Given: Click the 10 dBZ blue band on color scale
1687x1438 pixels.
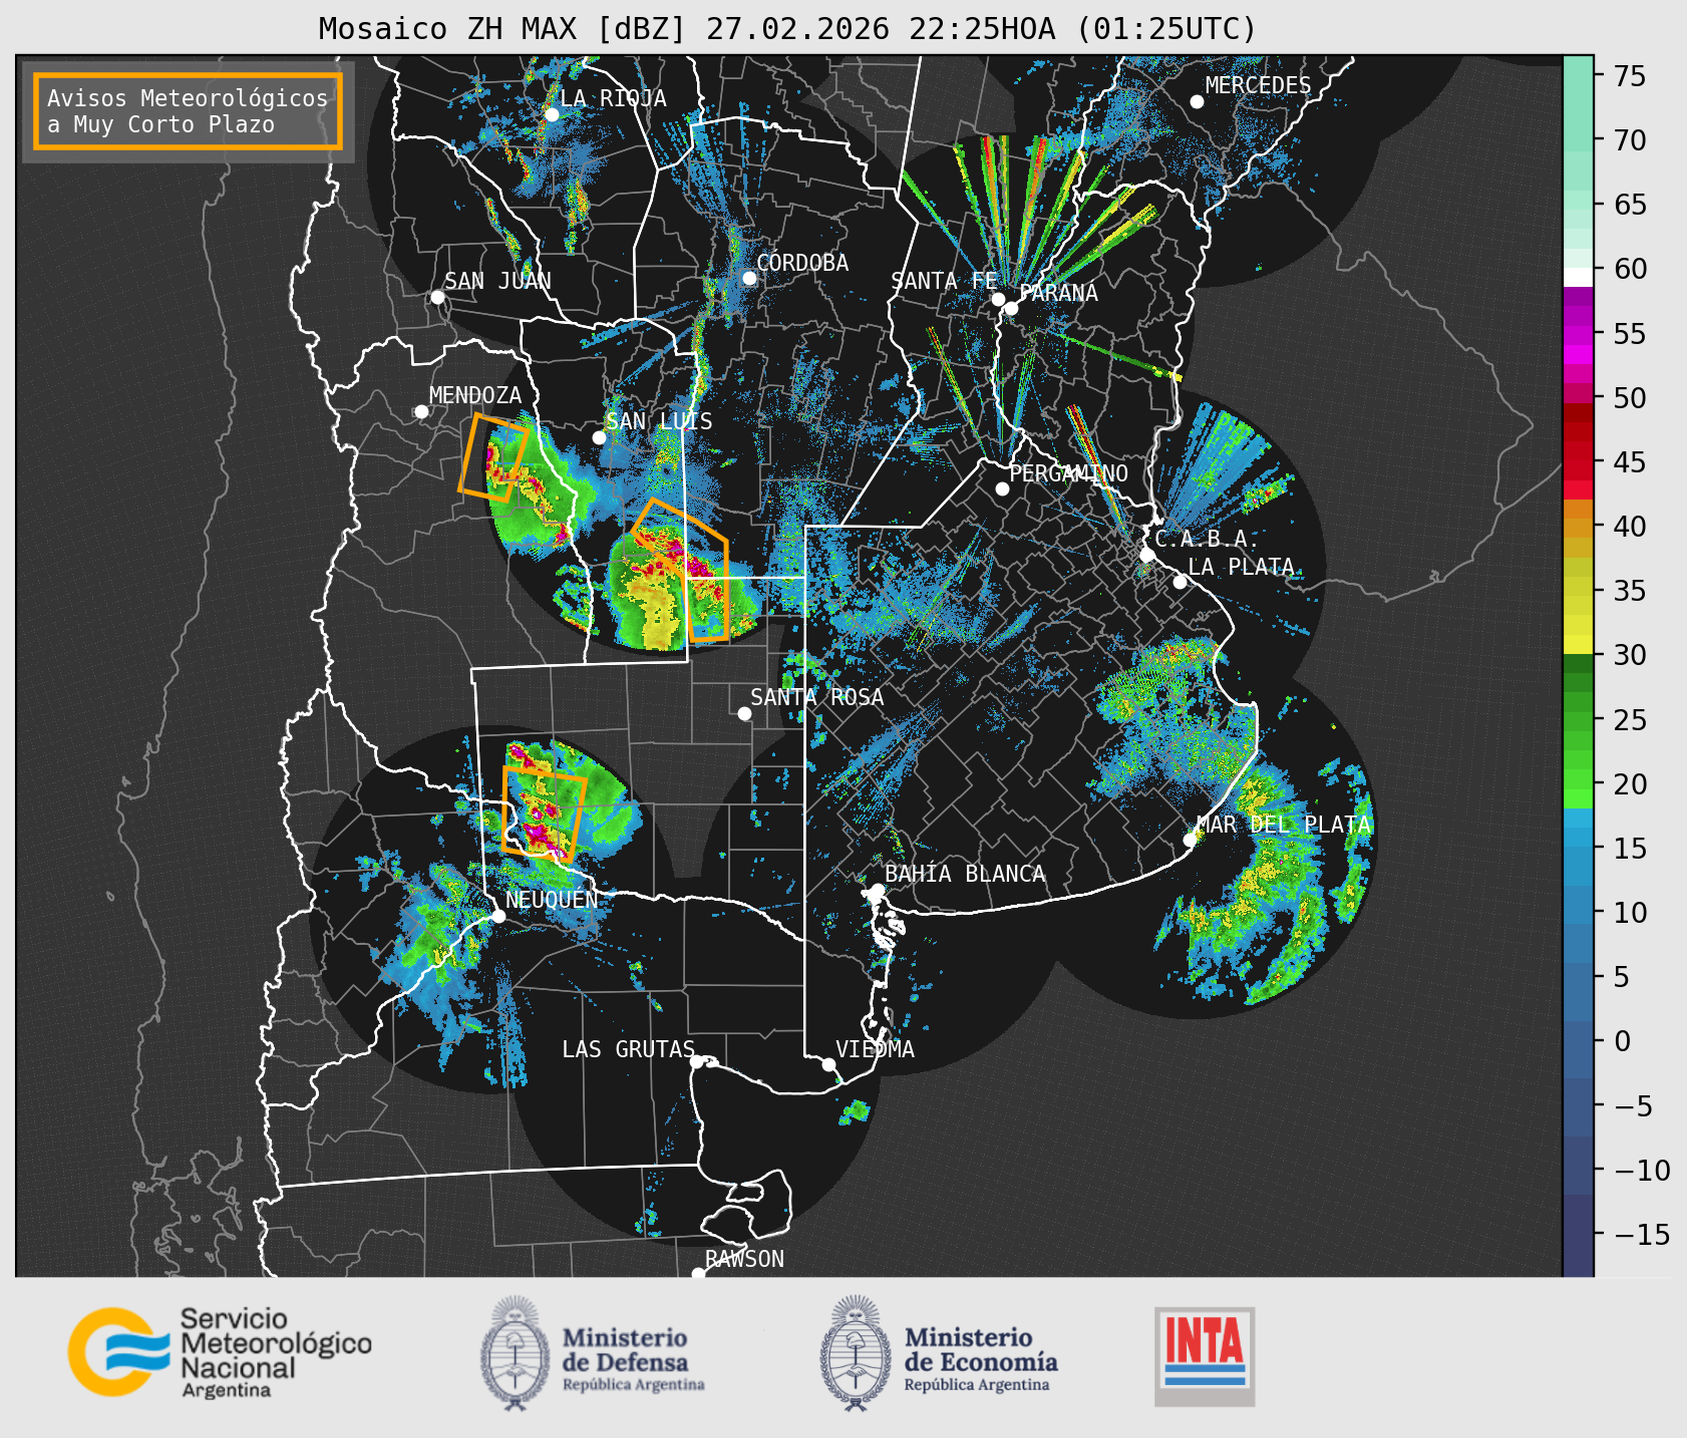Looking at the screenshot, I should point(1578,912).
